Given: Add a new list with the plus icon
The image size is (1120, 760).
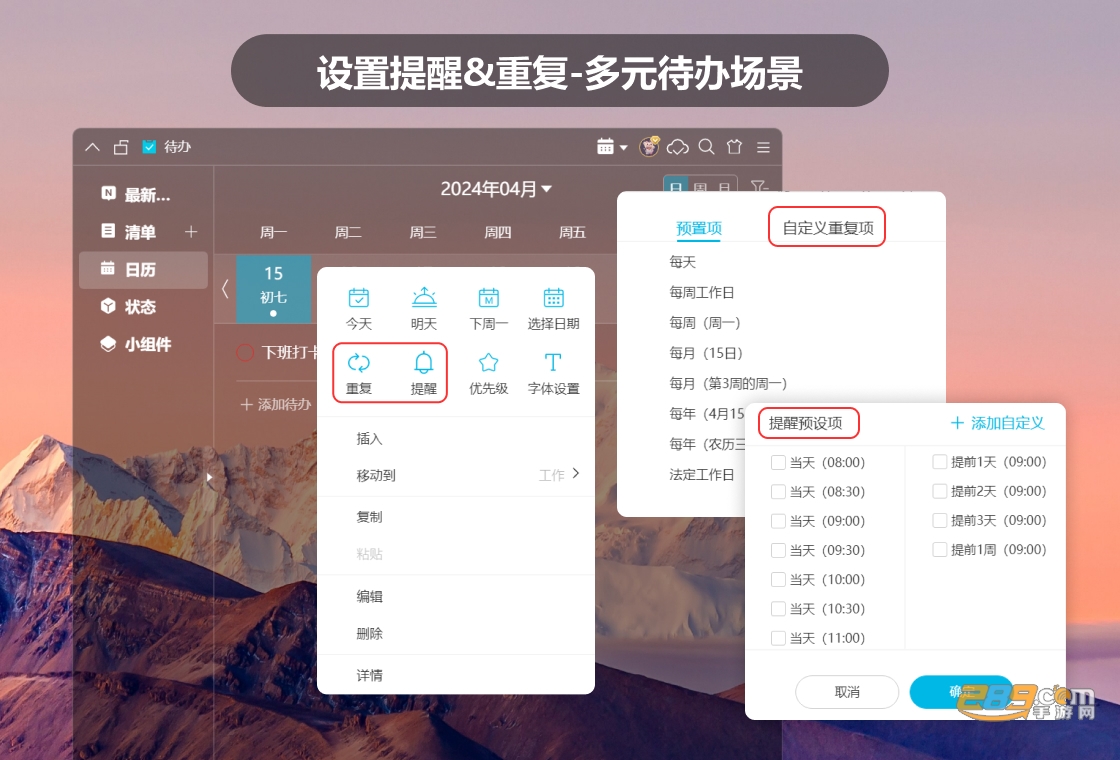Looking at the screenshot, I should (191, 231).
